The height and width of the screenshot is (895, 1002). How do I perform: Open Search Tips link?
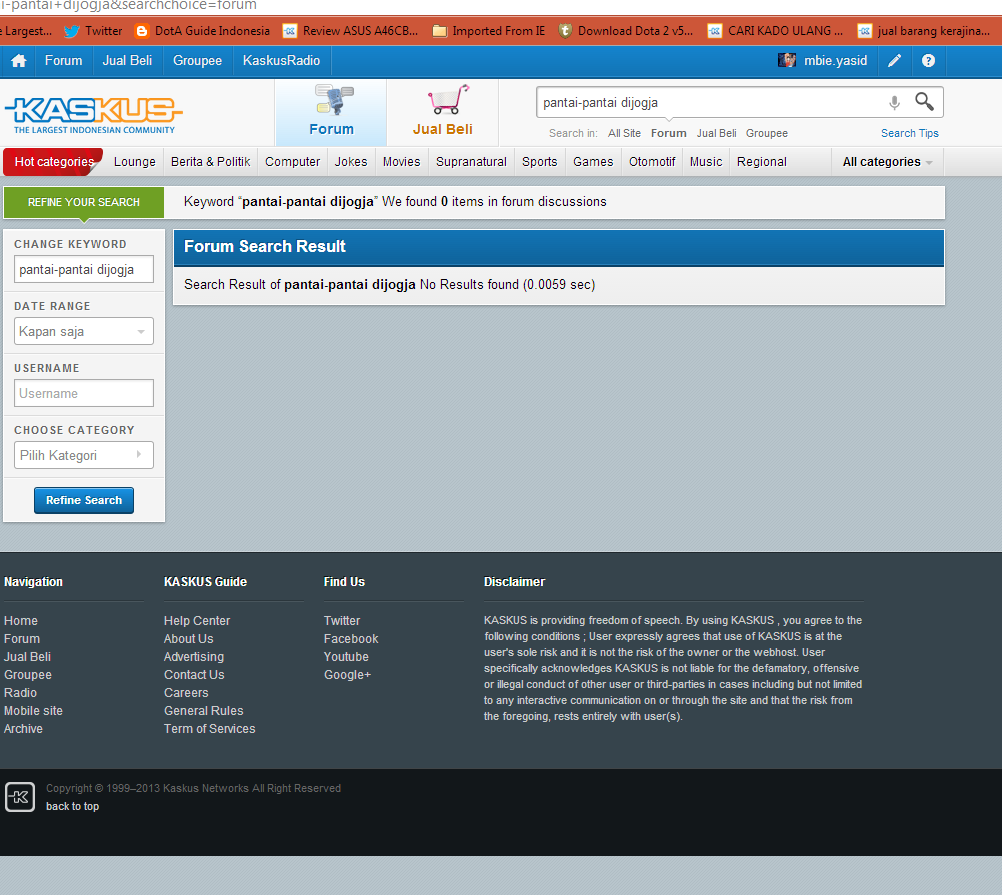[x=910, y=133]
